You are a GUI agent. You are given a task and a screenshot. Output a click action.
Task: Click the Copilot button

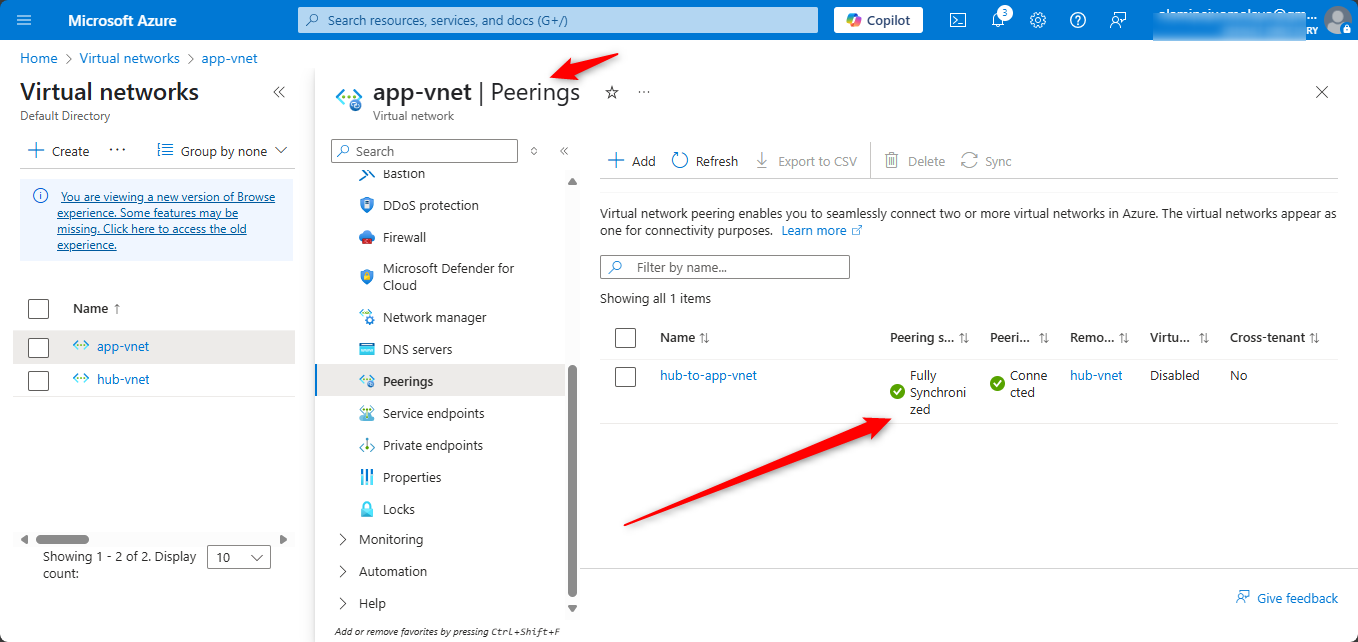coord(878,20)
